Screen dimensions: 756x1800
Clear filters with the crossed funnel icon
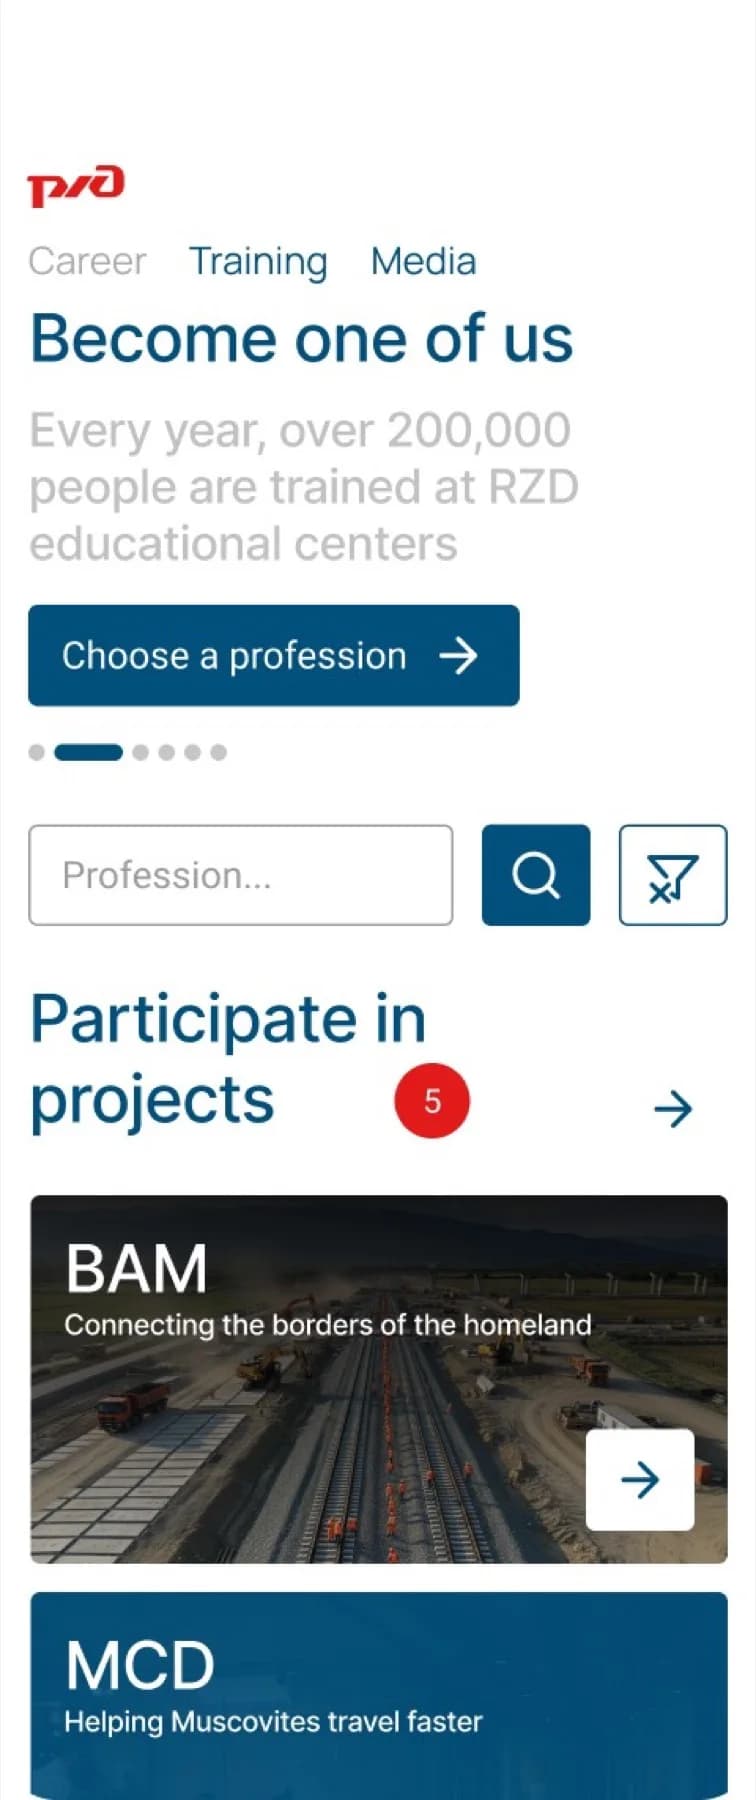point(672,875)
